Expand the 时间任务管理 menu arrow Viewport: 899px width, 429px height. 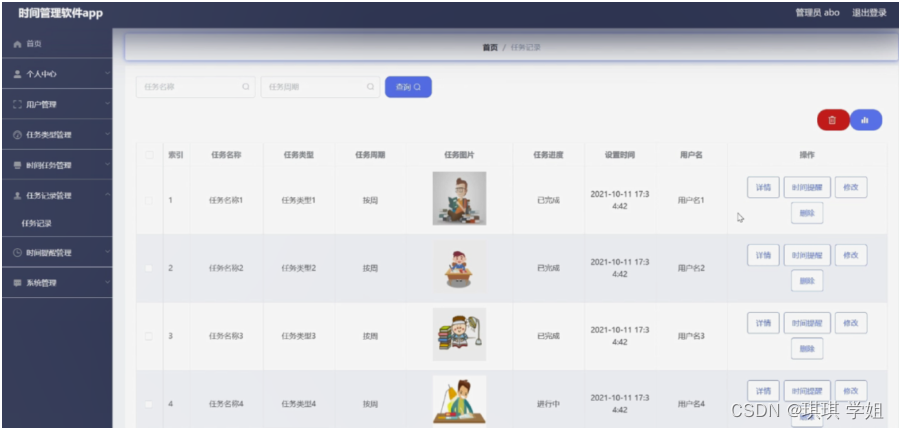coord(107,165)
